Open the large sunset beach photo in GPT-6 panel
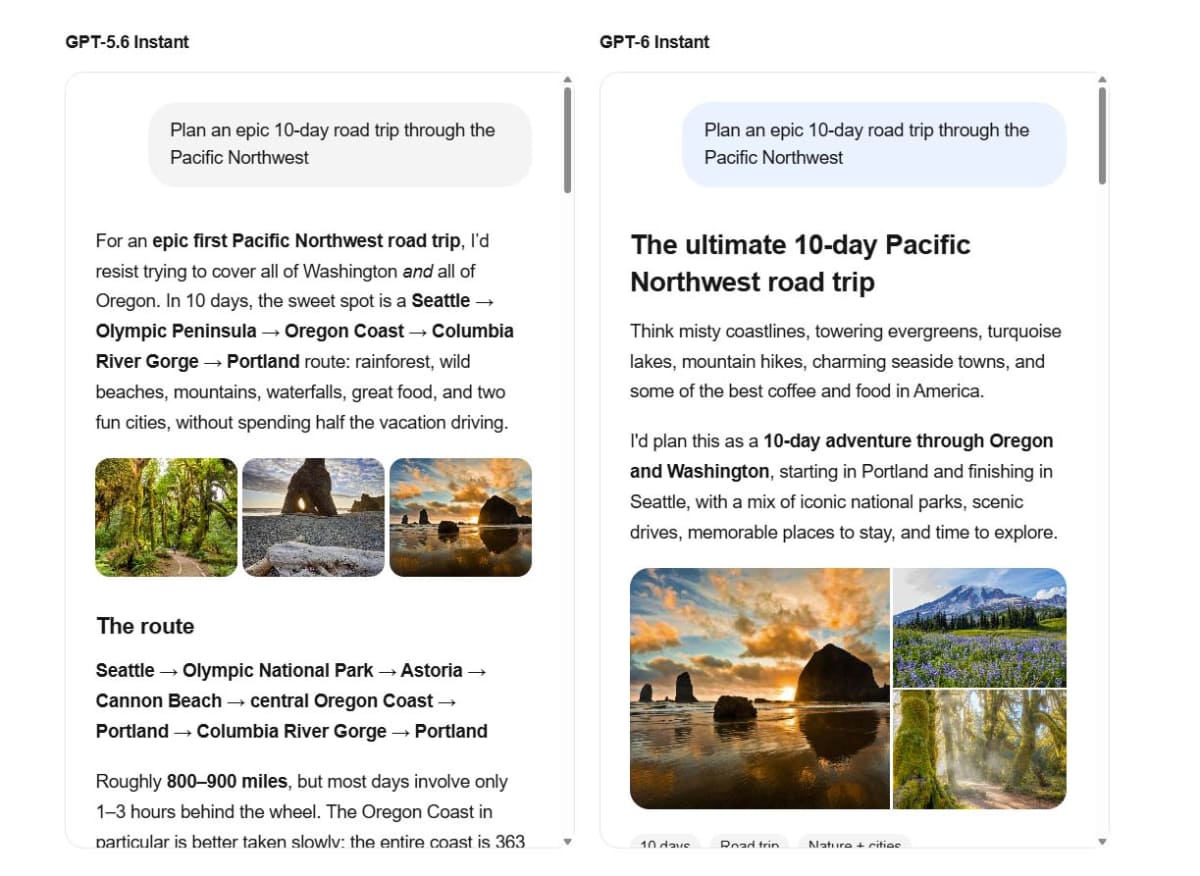 (760, 688)
